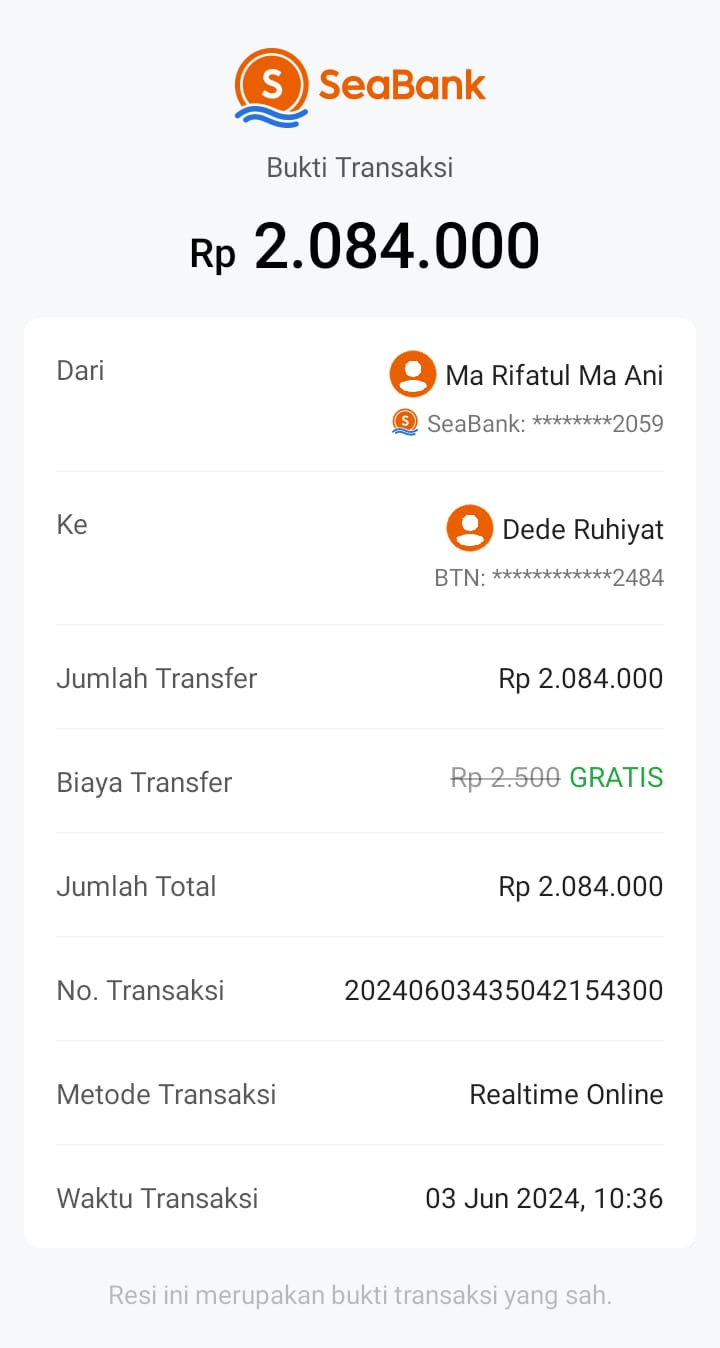Select sender name Ma Rifatul Ma Ani
The image size is (720, 1348).
[554, 376]
